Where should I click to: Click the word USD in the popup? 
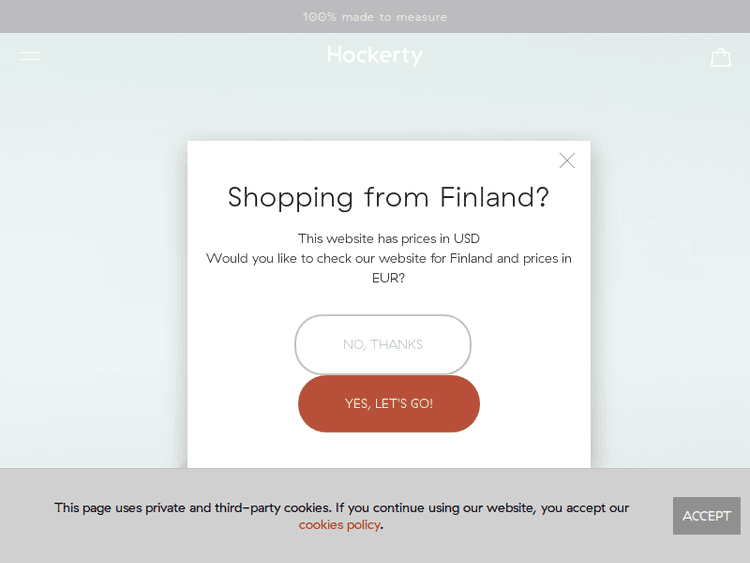pos(466,239)
